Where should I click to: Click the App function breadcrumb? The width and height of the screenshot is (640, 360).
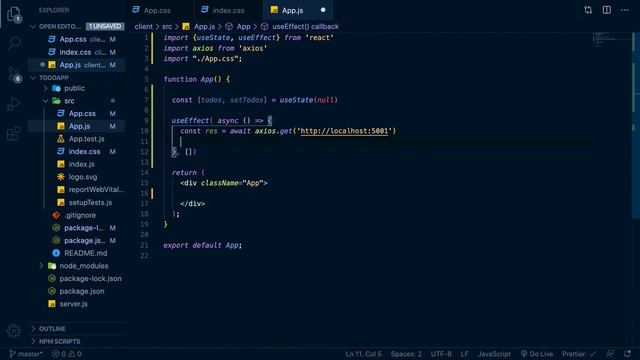243,27
